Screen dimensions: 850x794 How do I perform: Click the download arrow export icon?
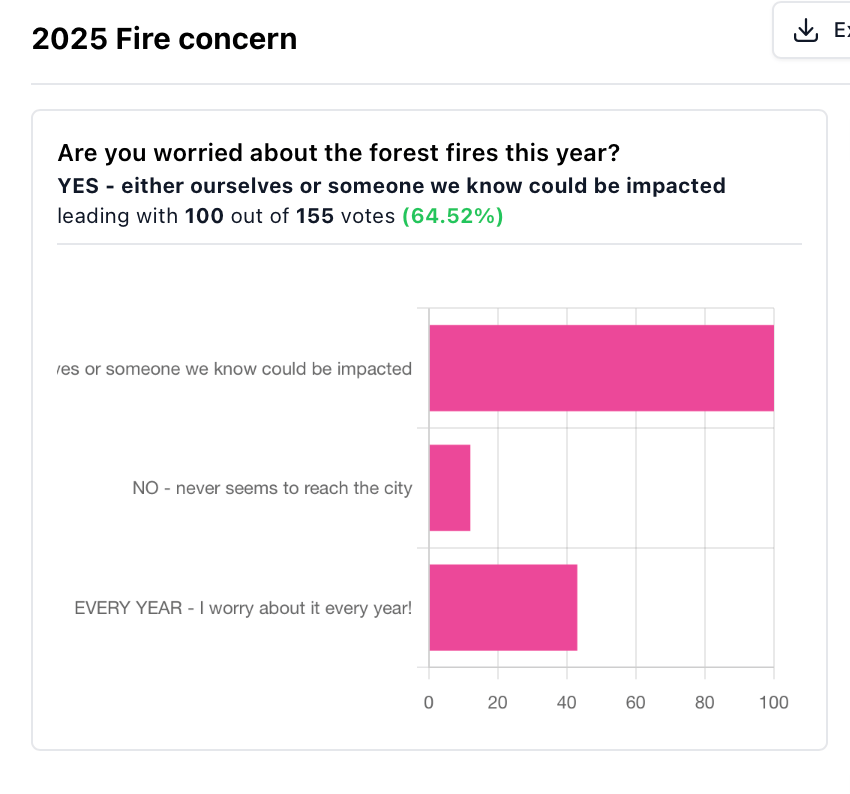806,30
